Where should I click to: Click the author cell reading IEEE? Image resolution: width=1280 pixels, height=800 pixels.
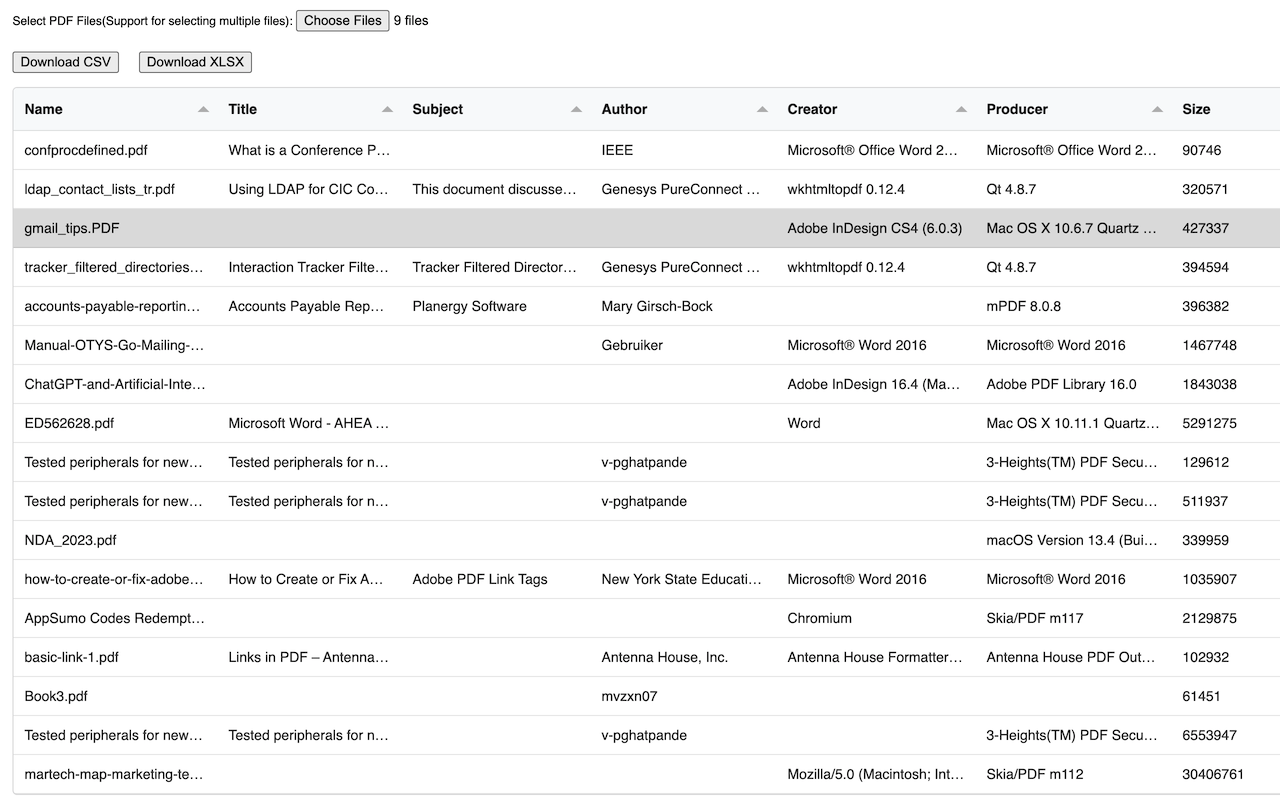[x=617, y=150]
